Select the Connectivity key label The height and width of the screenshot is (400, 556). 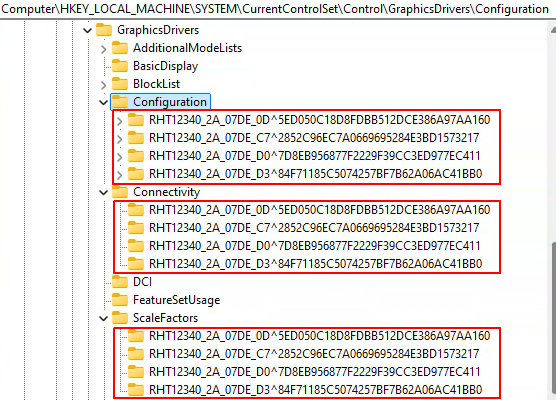tap(167, 192)
